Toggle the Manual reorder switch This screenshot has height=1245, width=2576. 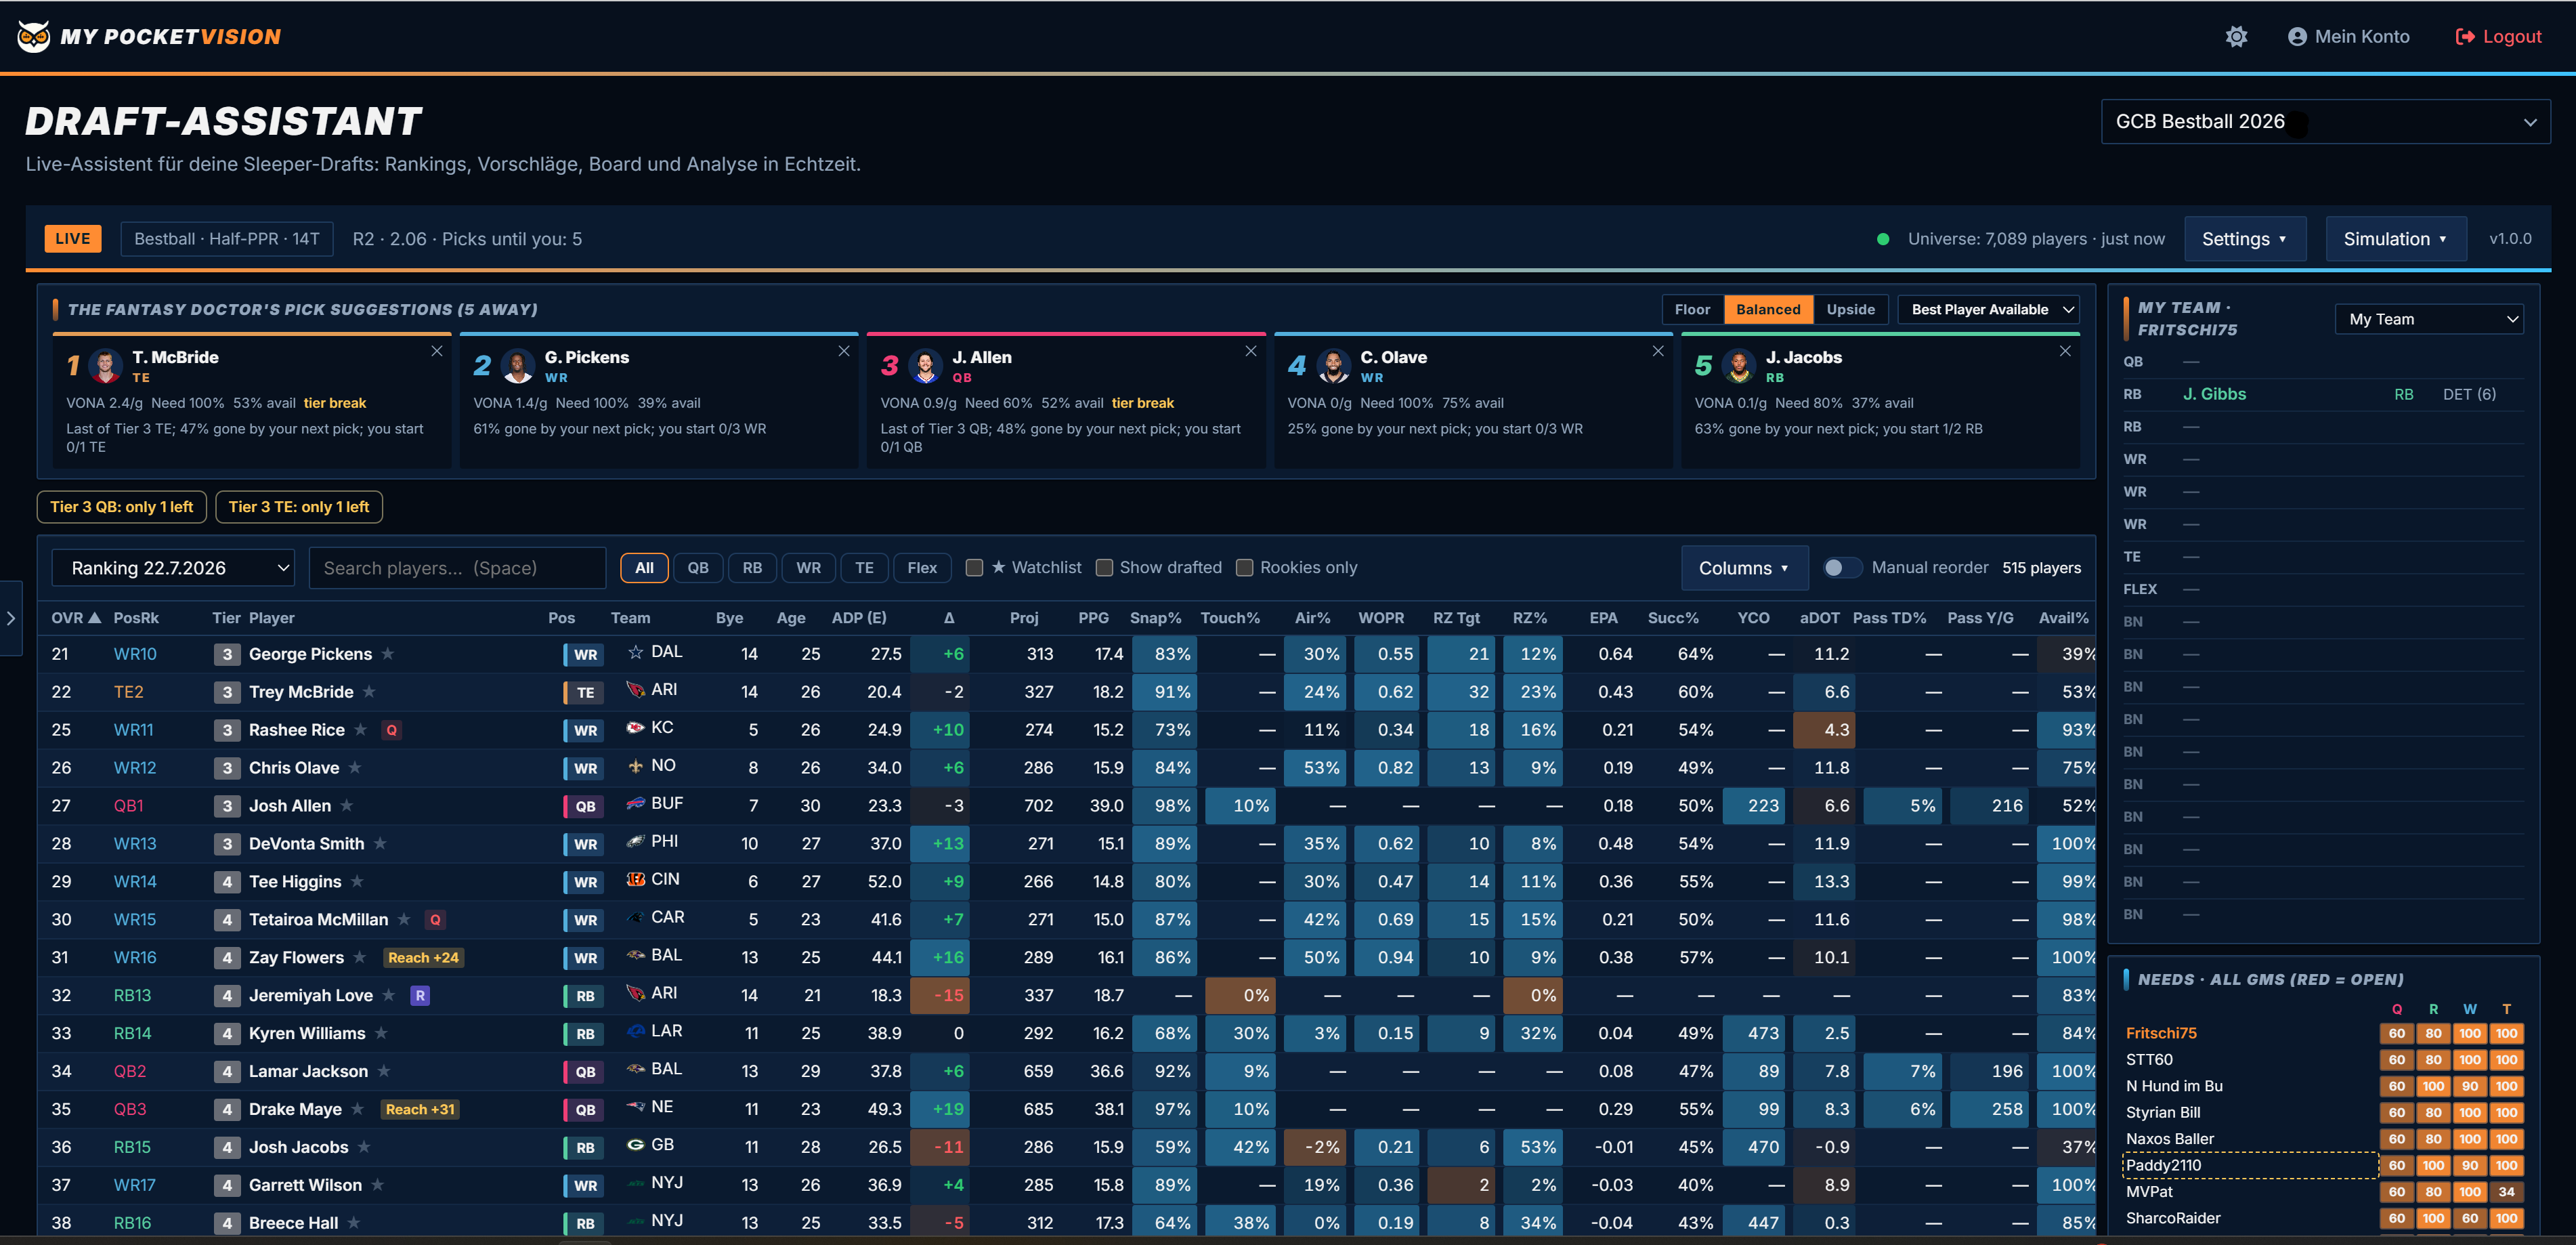(1842, 568)
